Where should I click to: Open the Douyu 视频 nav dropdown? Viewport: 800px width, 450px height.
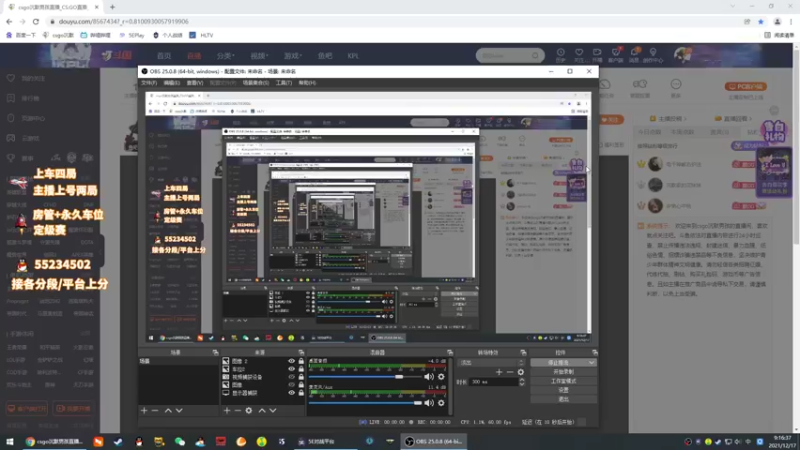point(259,56)
